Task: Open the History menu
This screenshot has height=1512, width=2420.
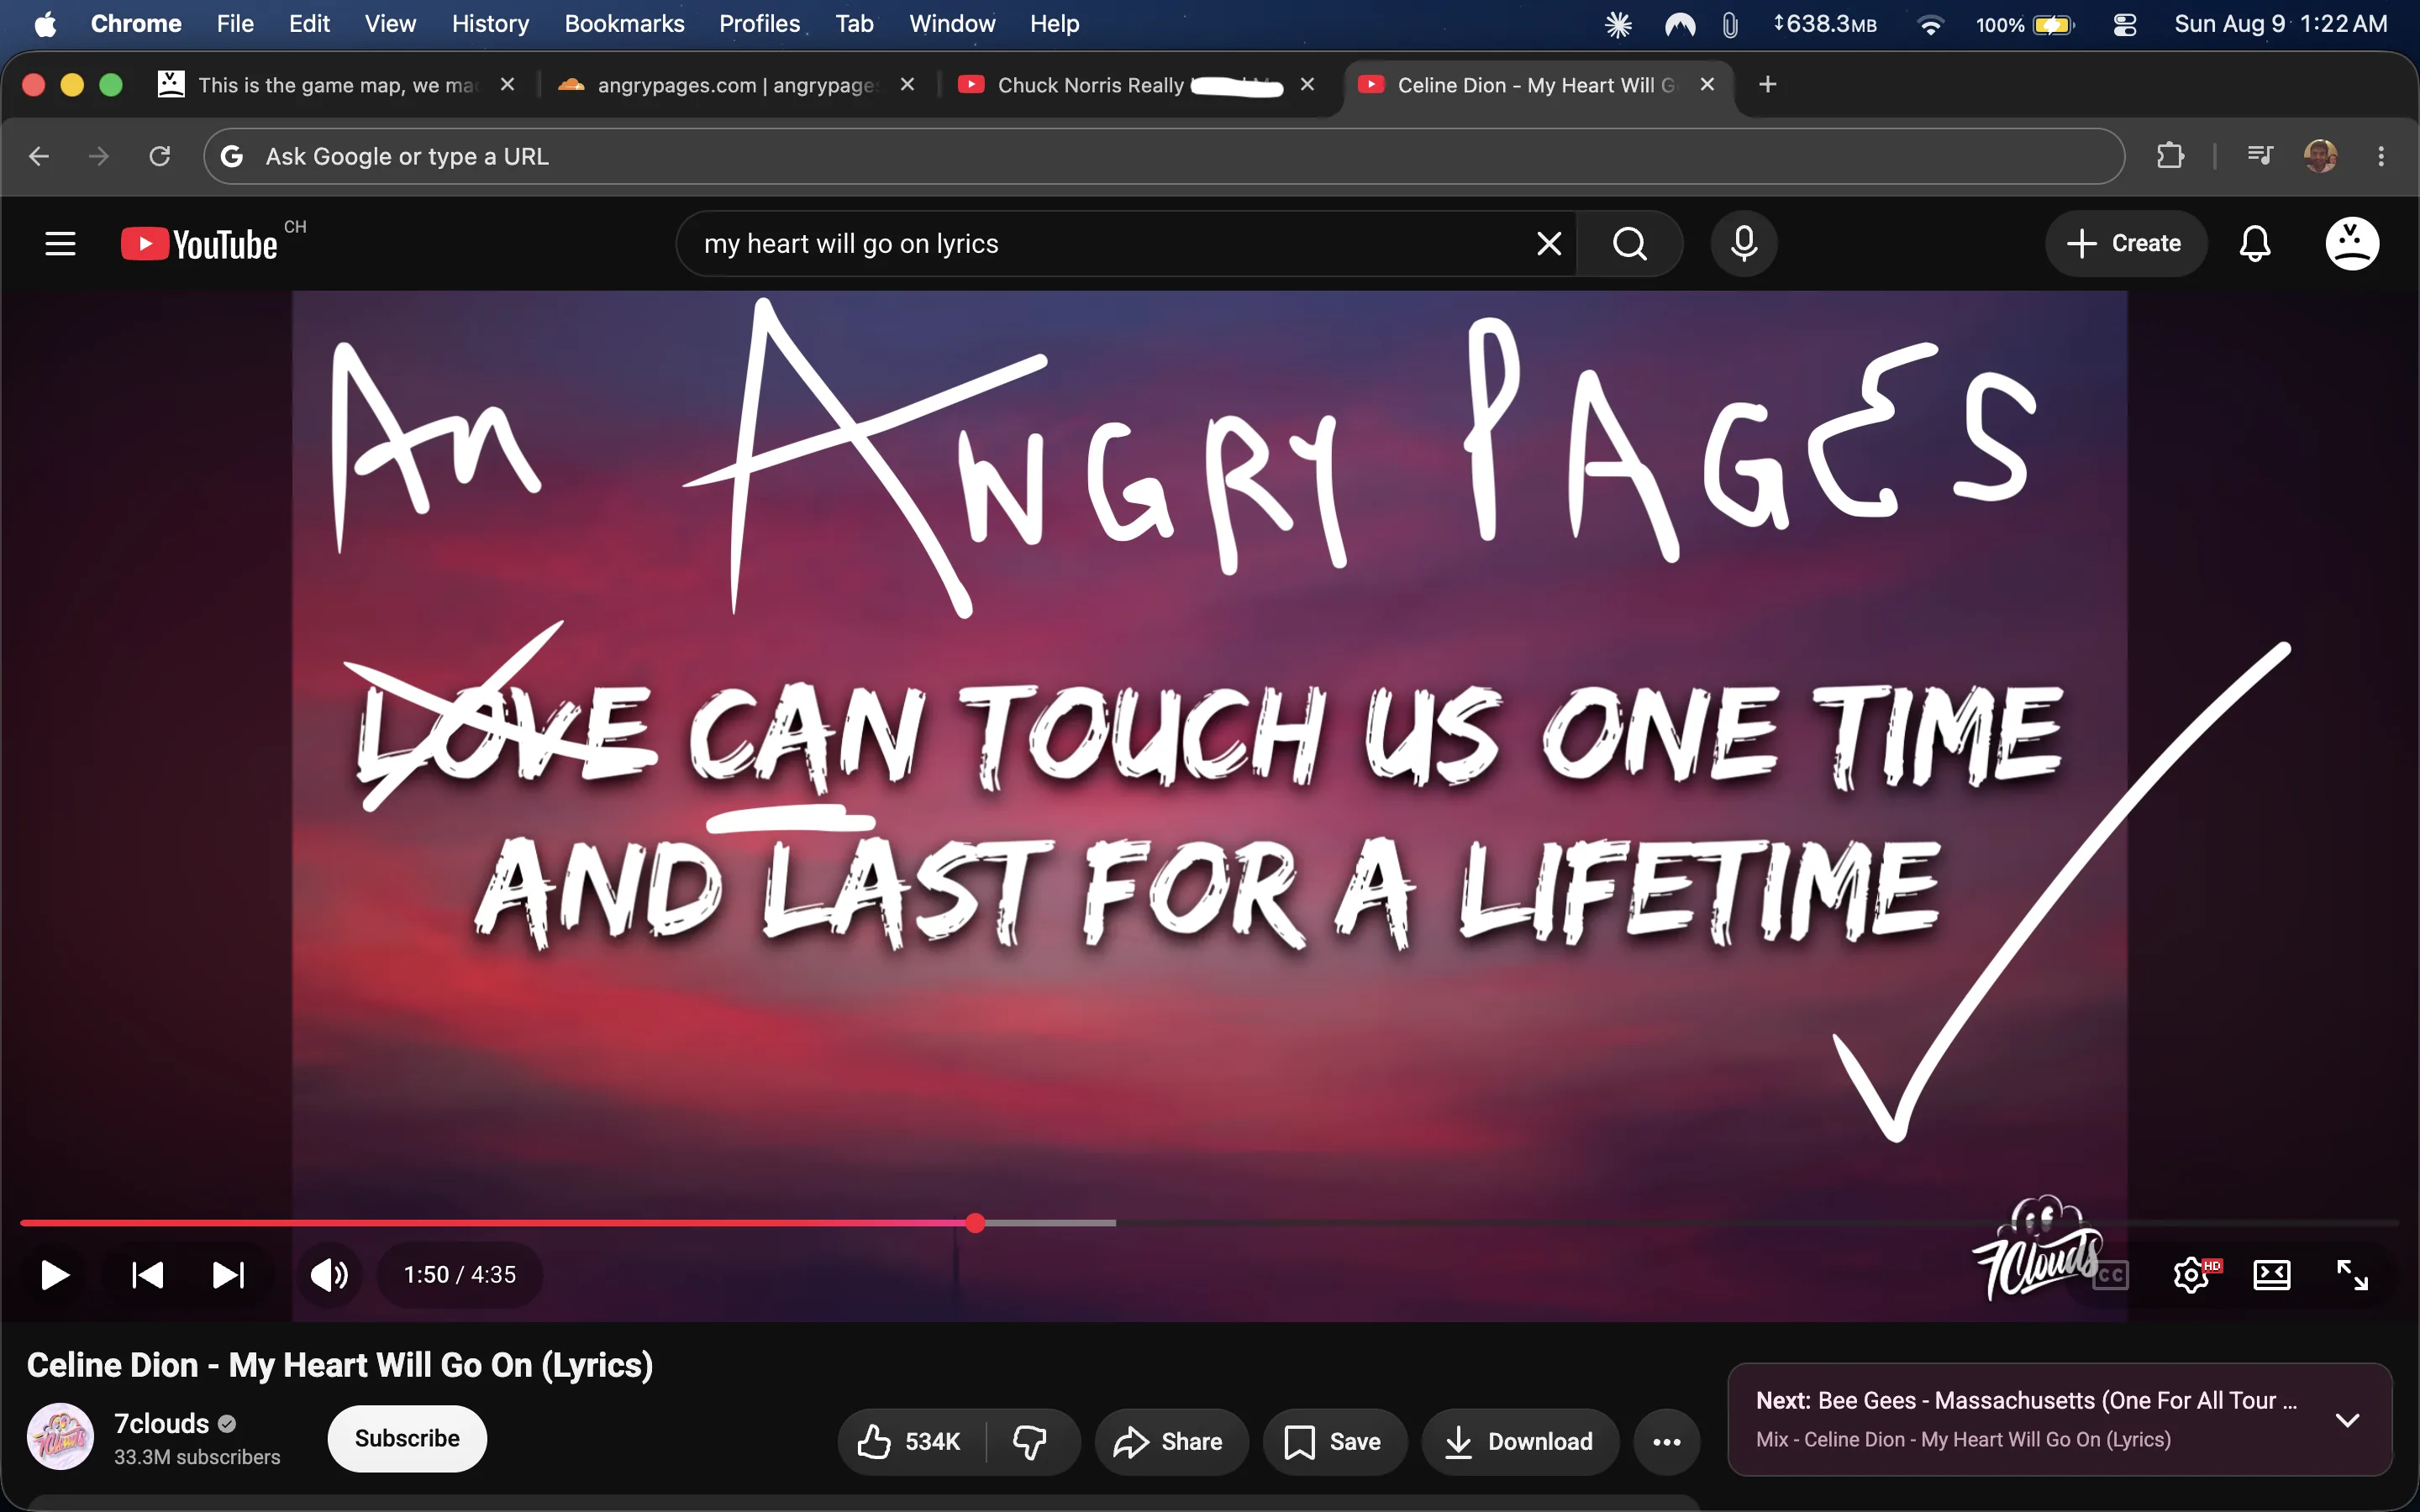Action: pos(490,24)
